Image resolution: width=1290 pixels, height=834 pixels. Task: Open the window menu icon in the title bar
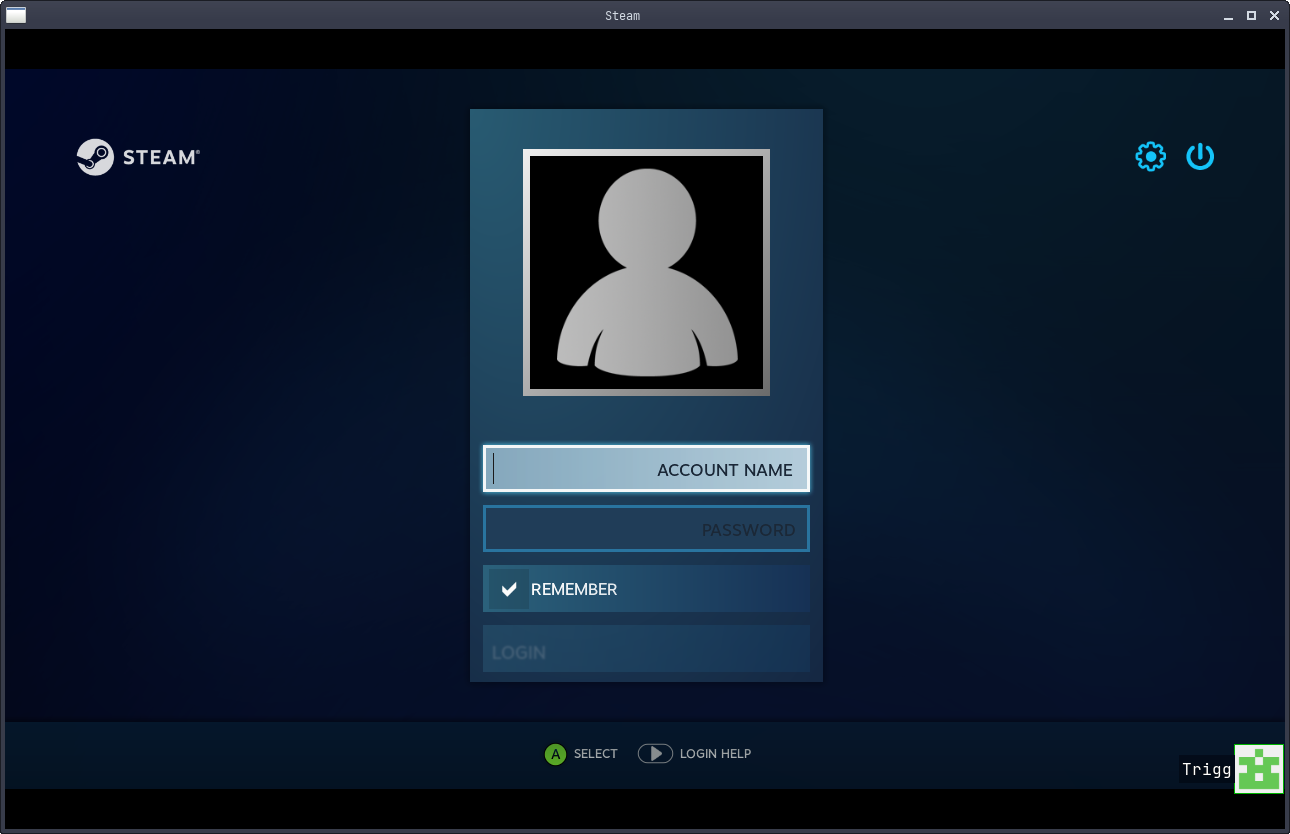(15, 14)
